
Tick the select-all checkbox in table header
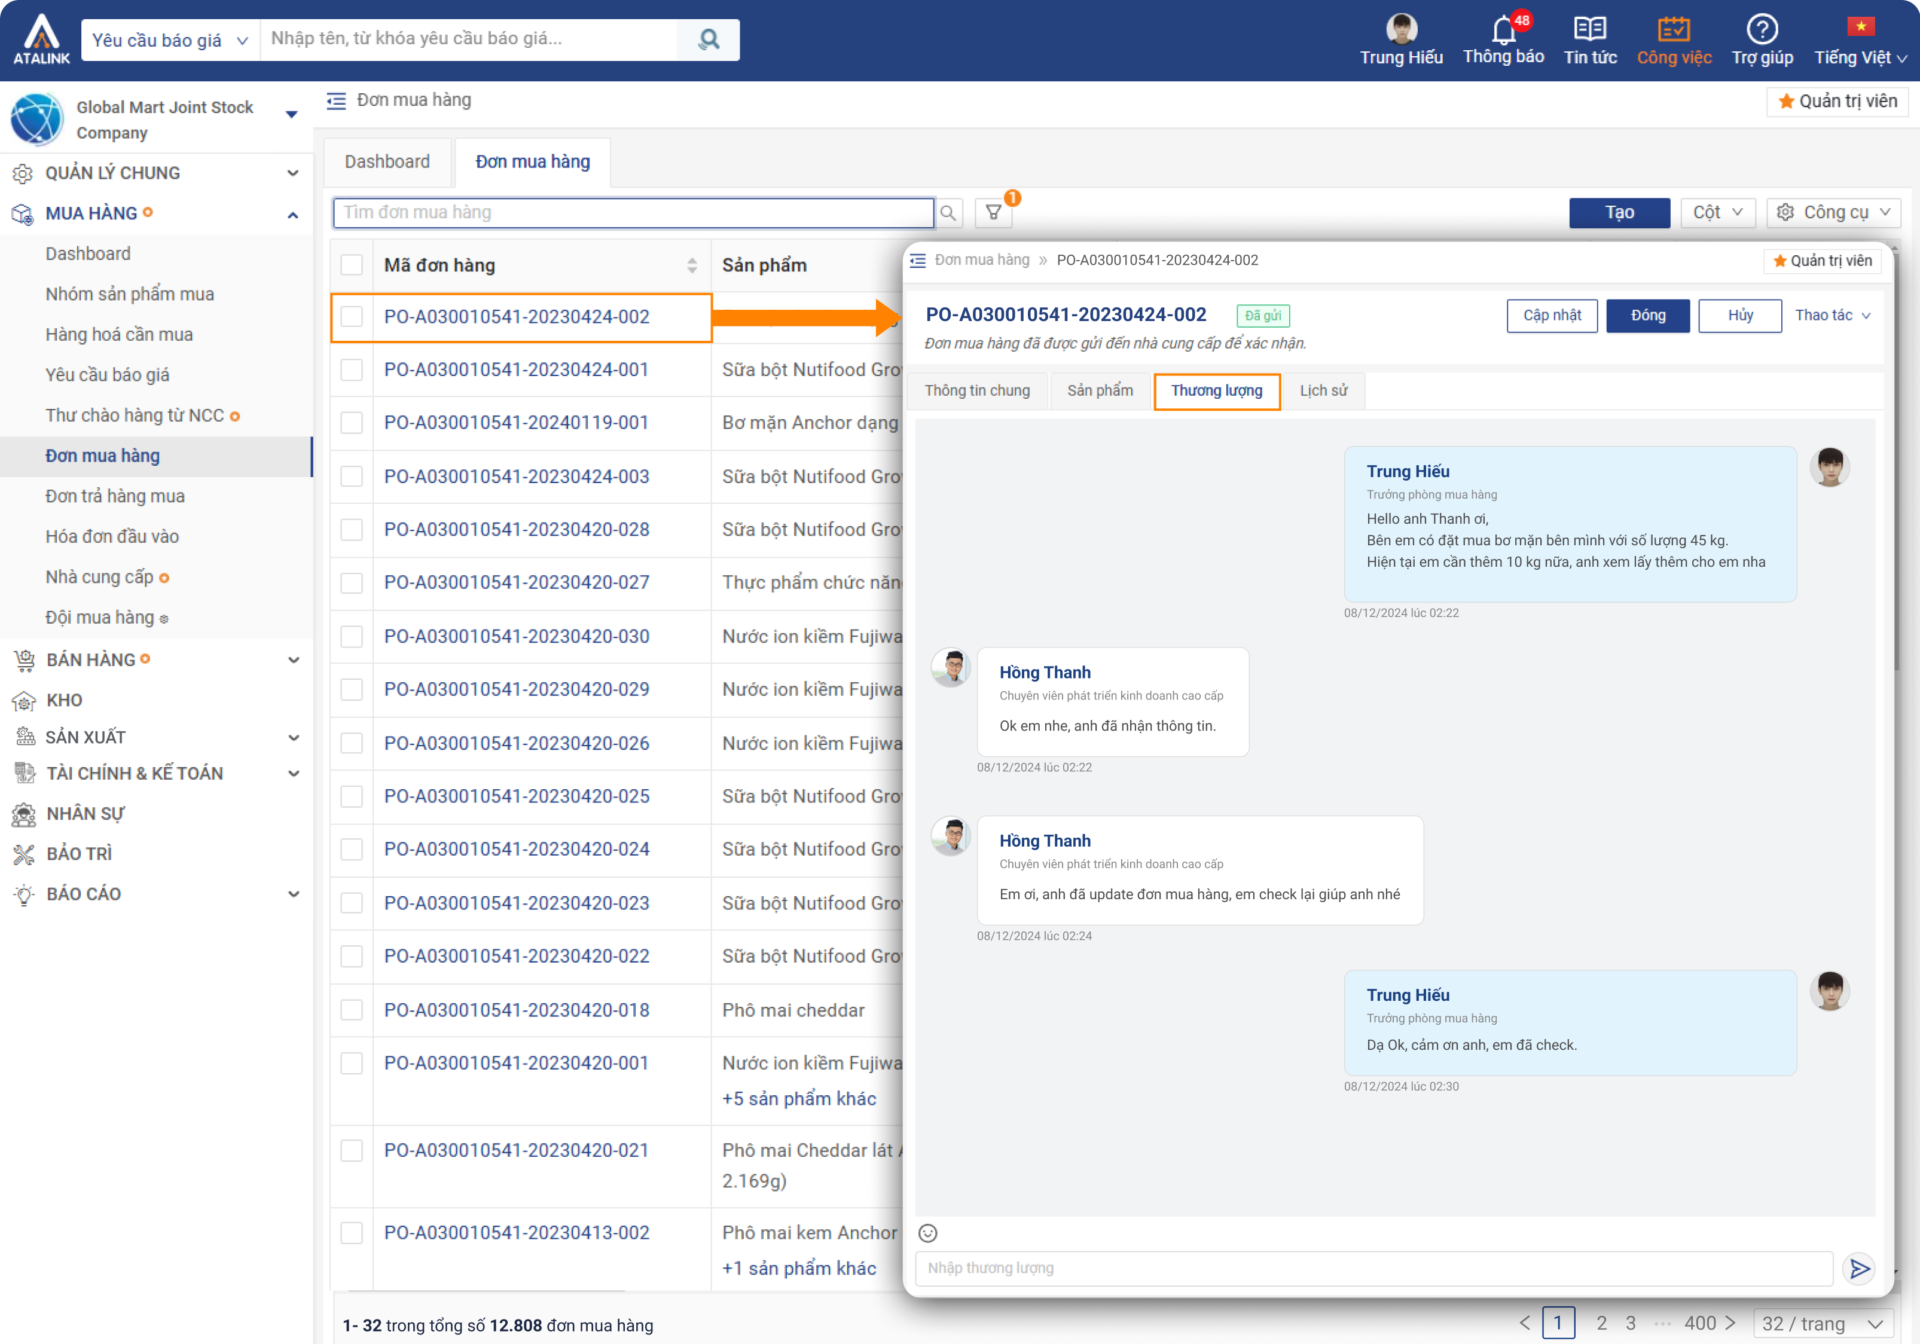pyautogui.click(x=351, y=265)
